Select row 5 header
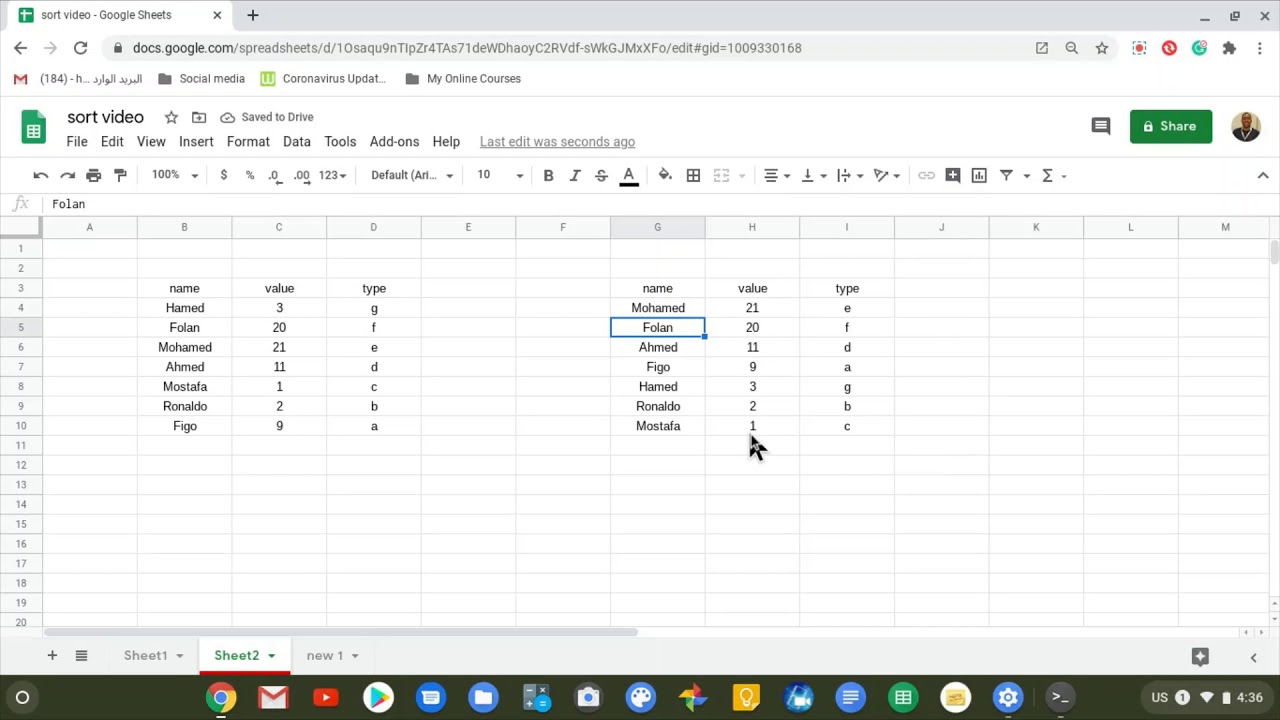The image size is (1280, 720). point(21,327)
